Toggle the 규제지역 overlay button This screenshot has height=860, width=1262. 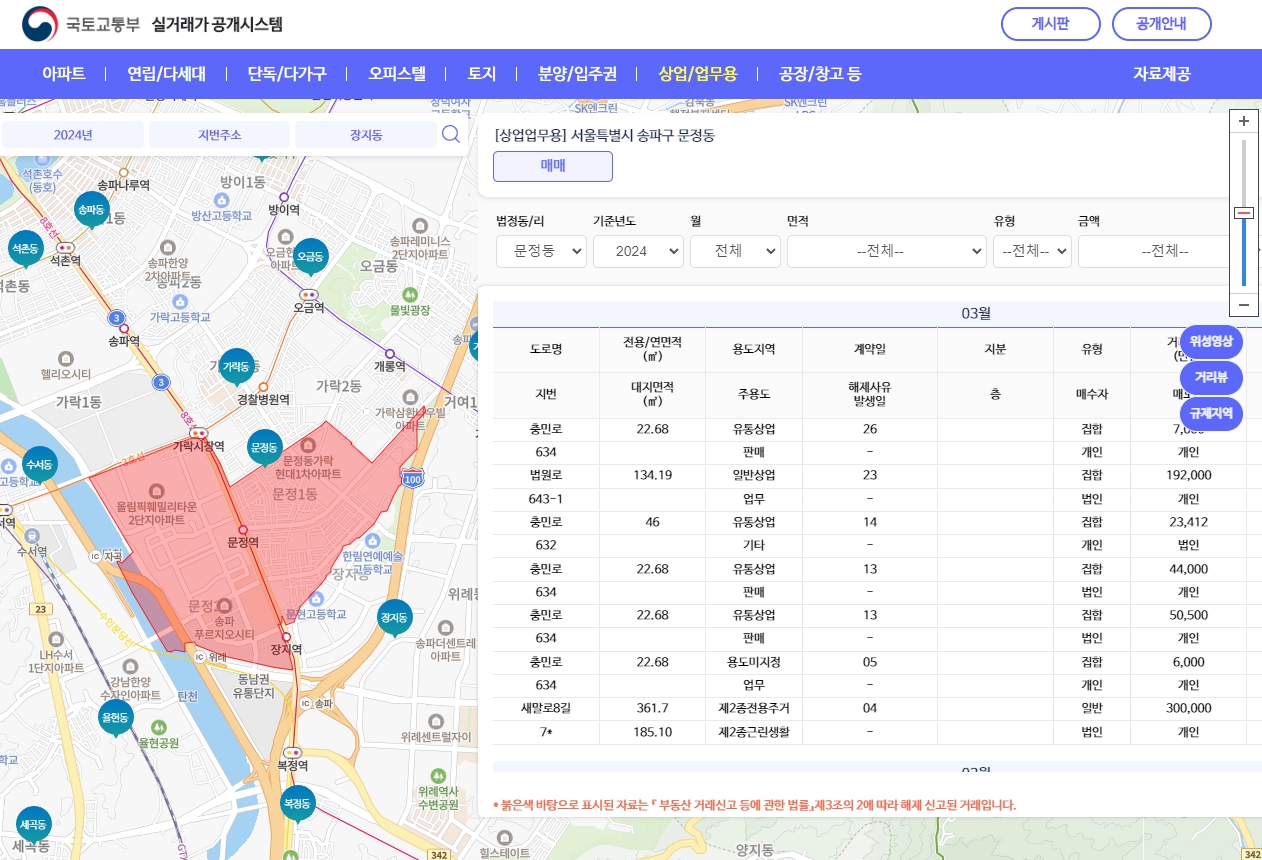tap(1211, 413)
